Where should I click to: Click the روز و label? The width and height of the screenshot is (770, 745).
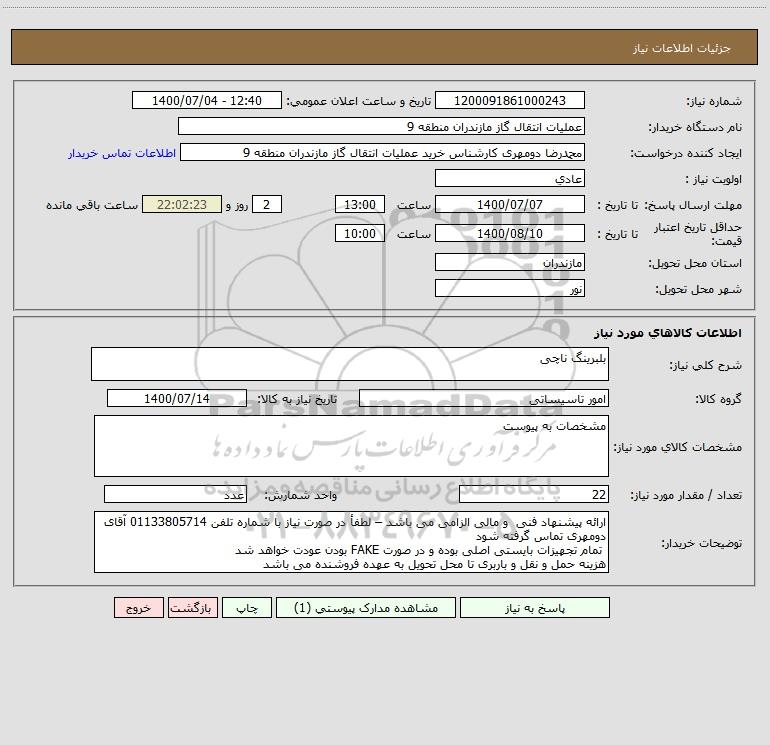click(237, 205)
